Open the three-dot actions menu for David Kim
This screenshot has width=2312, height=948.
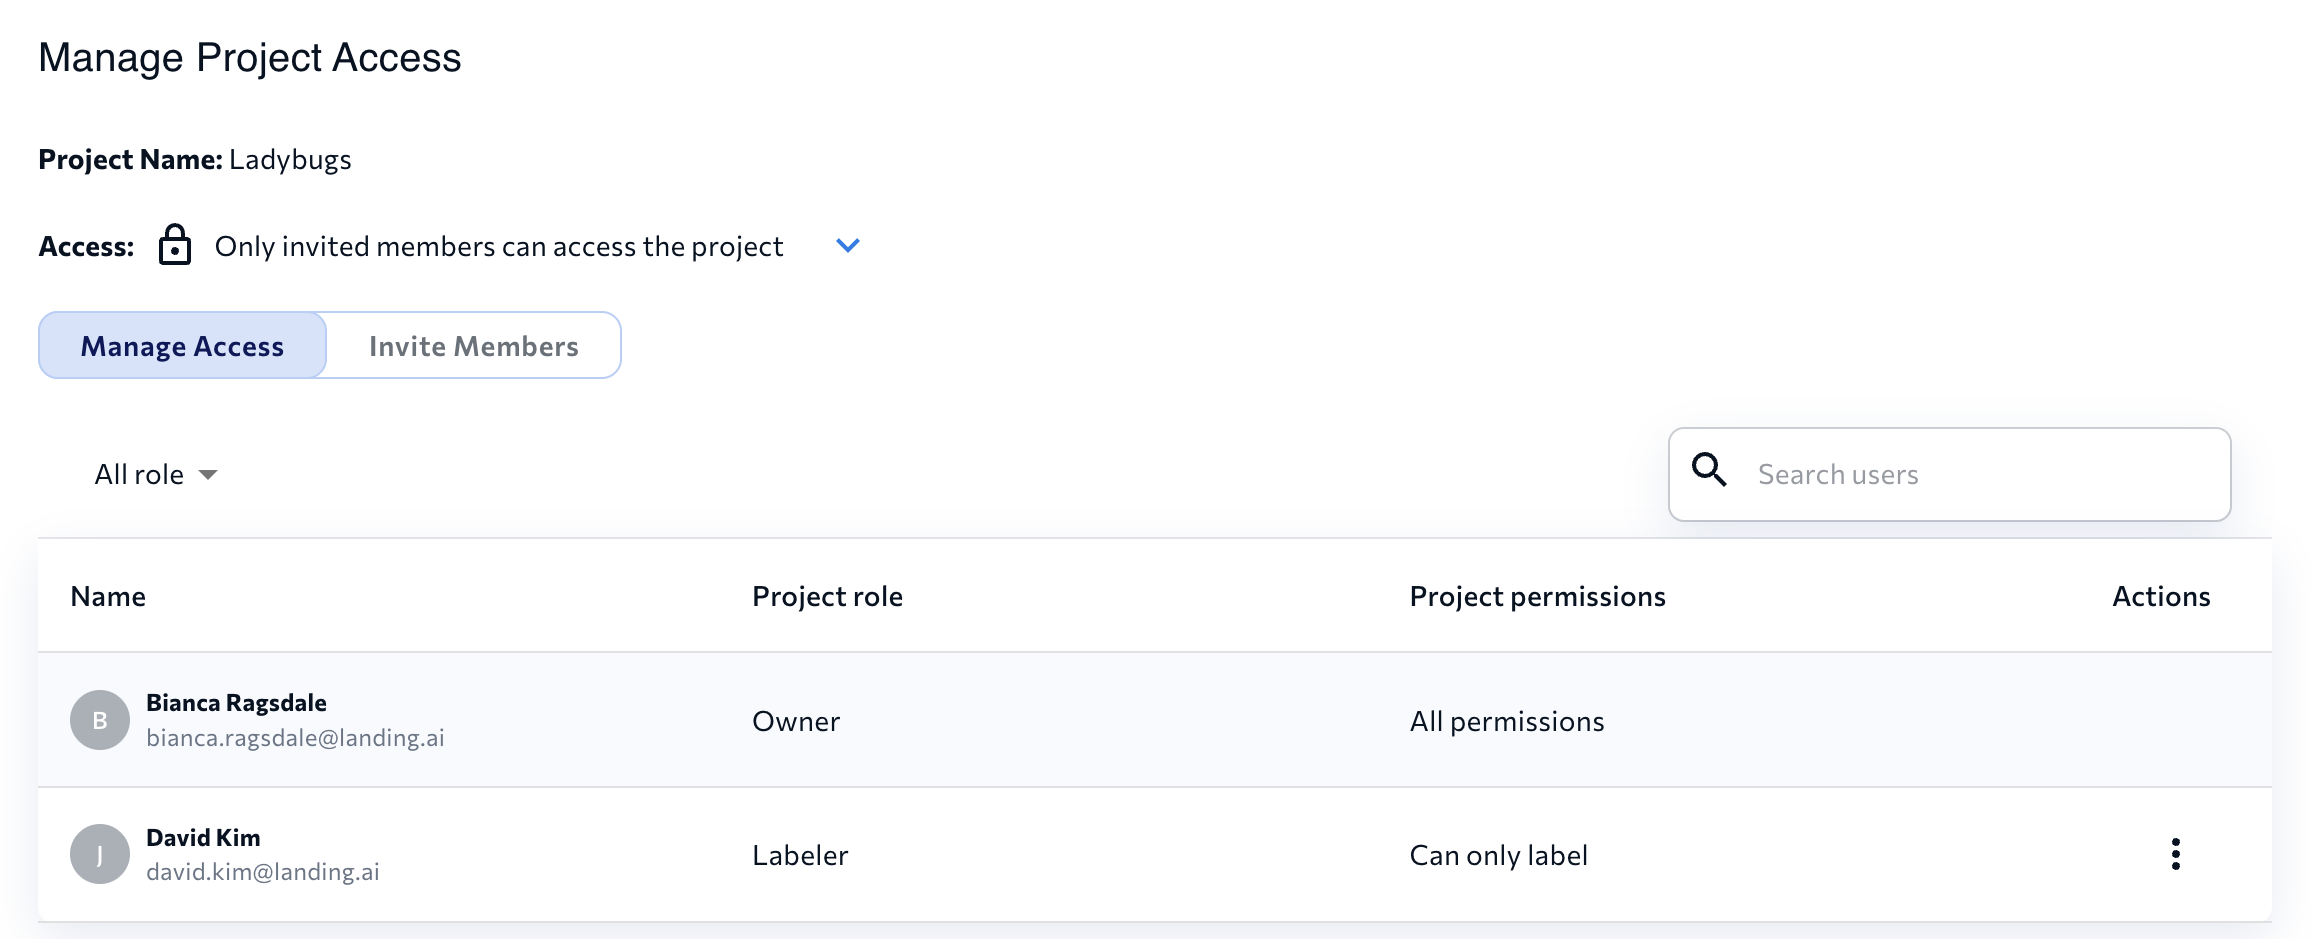2175,854
